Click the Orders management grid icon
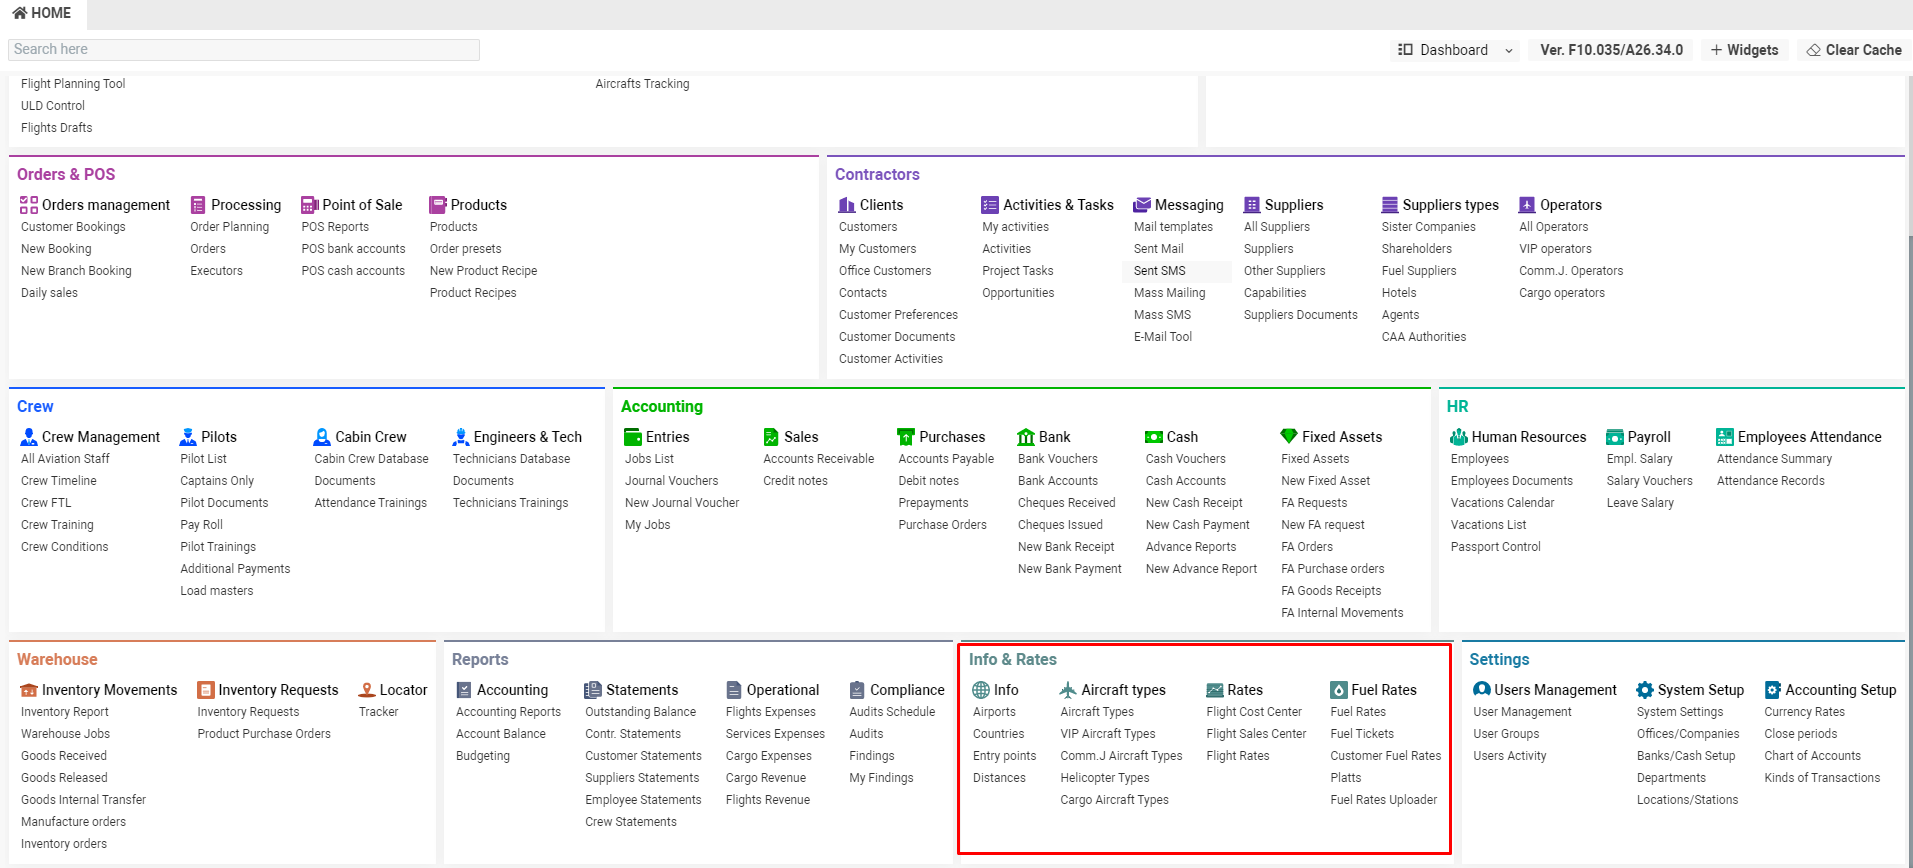The image size is (1913, 868). [29, 205]
